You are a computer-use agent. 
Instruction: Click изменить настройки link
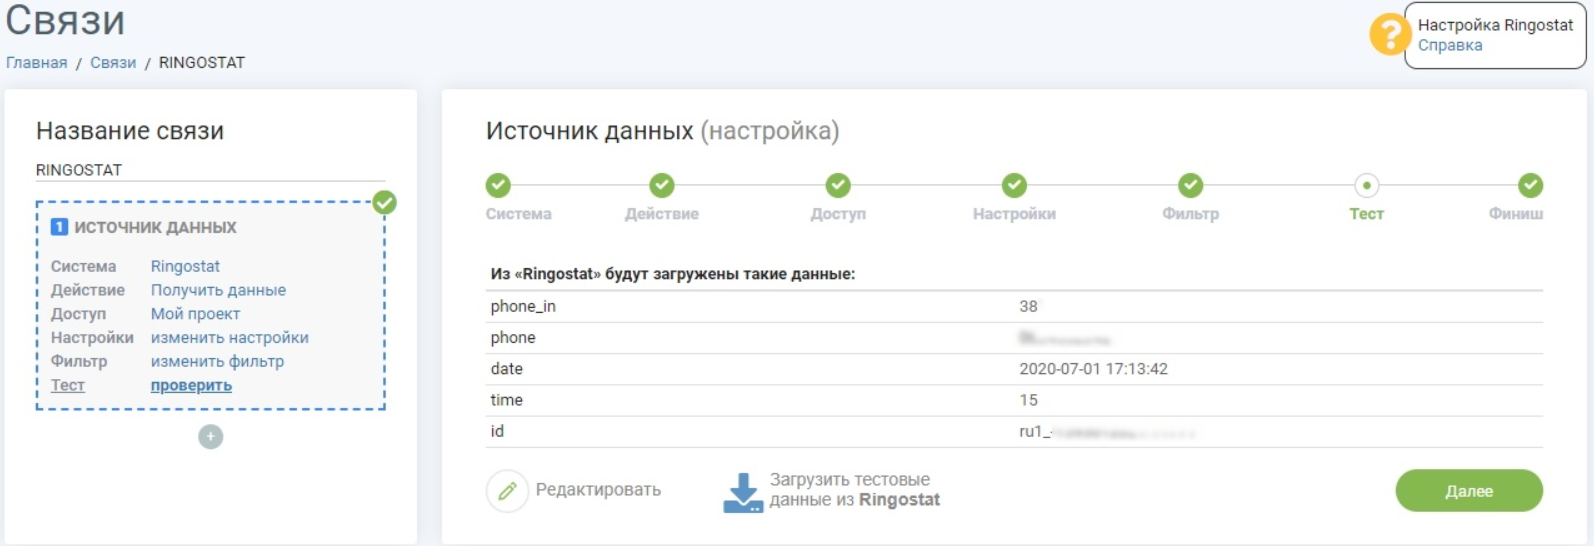(x=230, y=338)
